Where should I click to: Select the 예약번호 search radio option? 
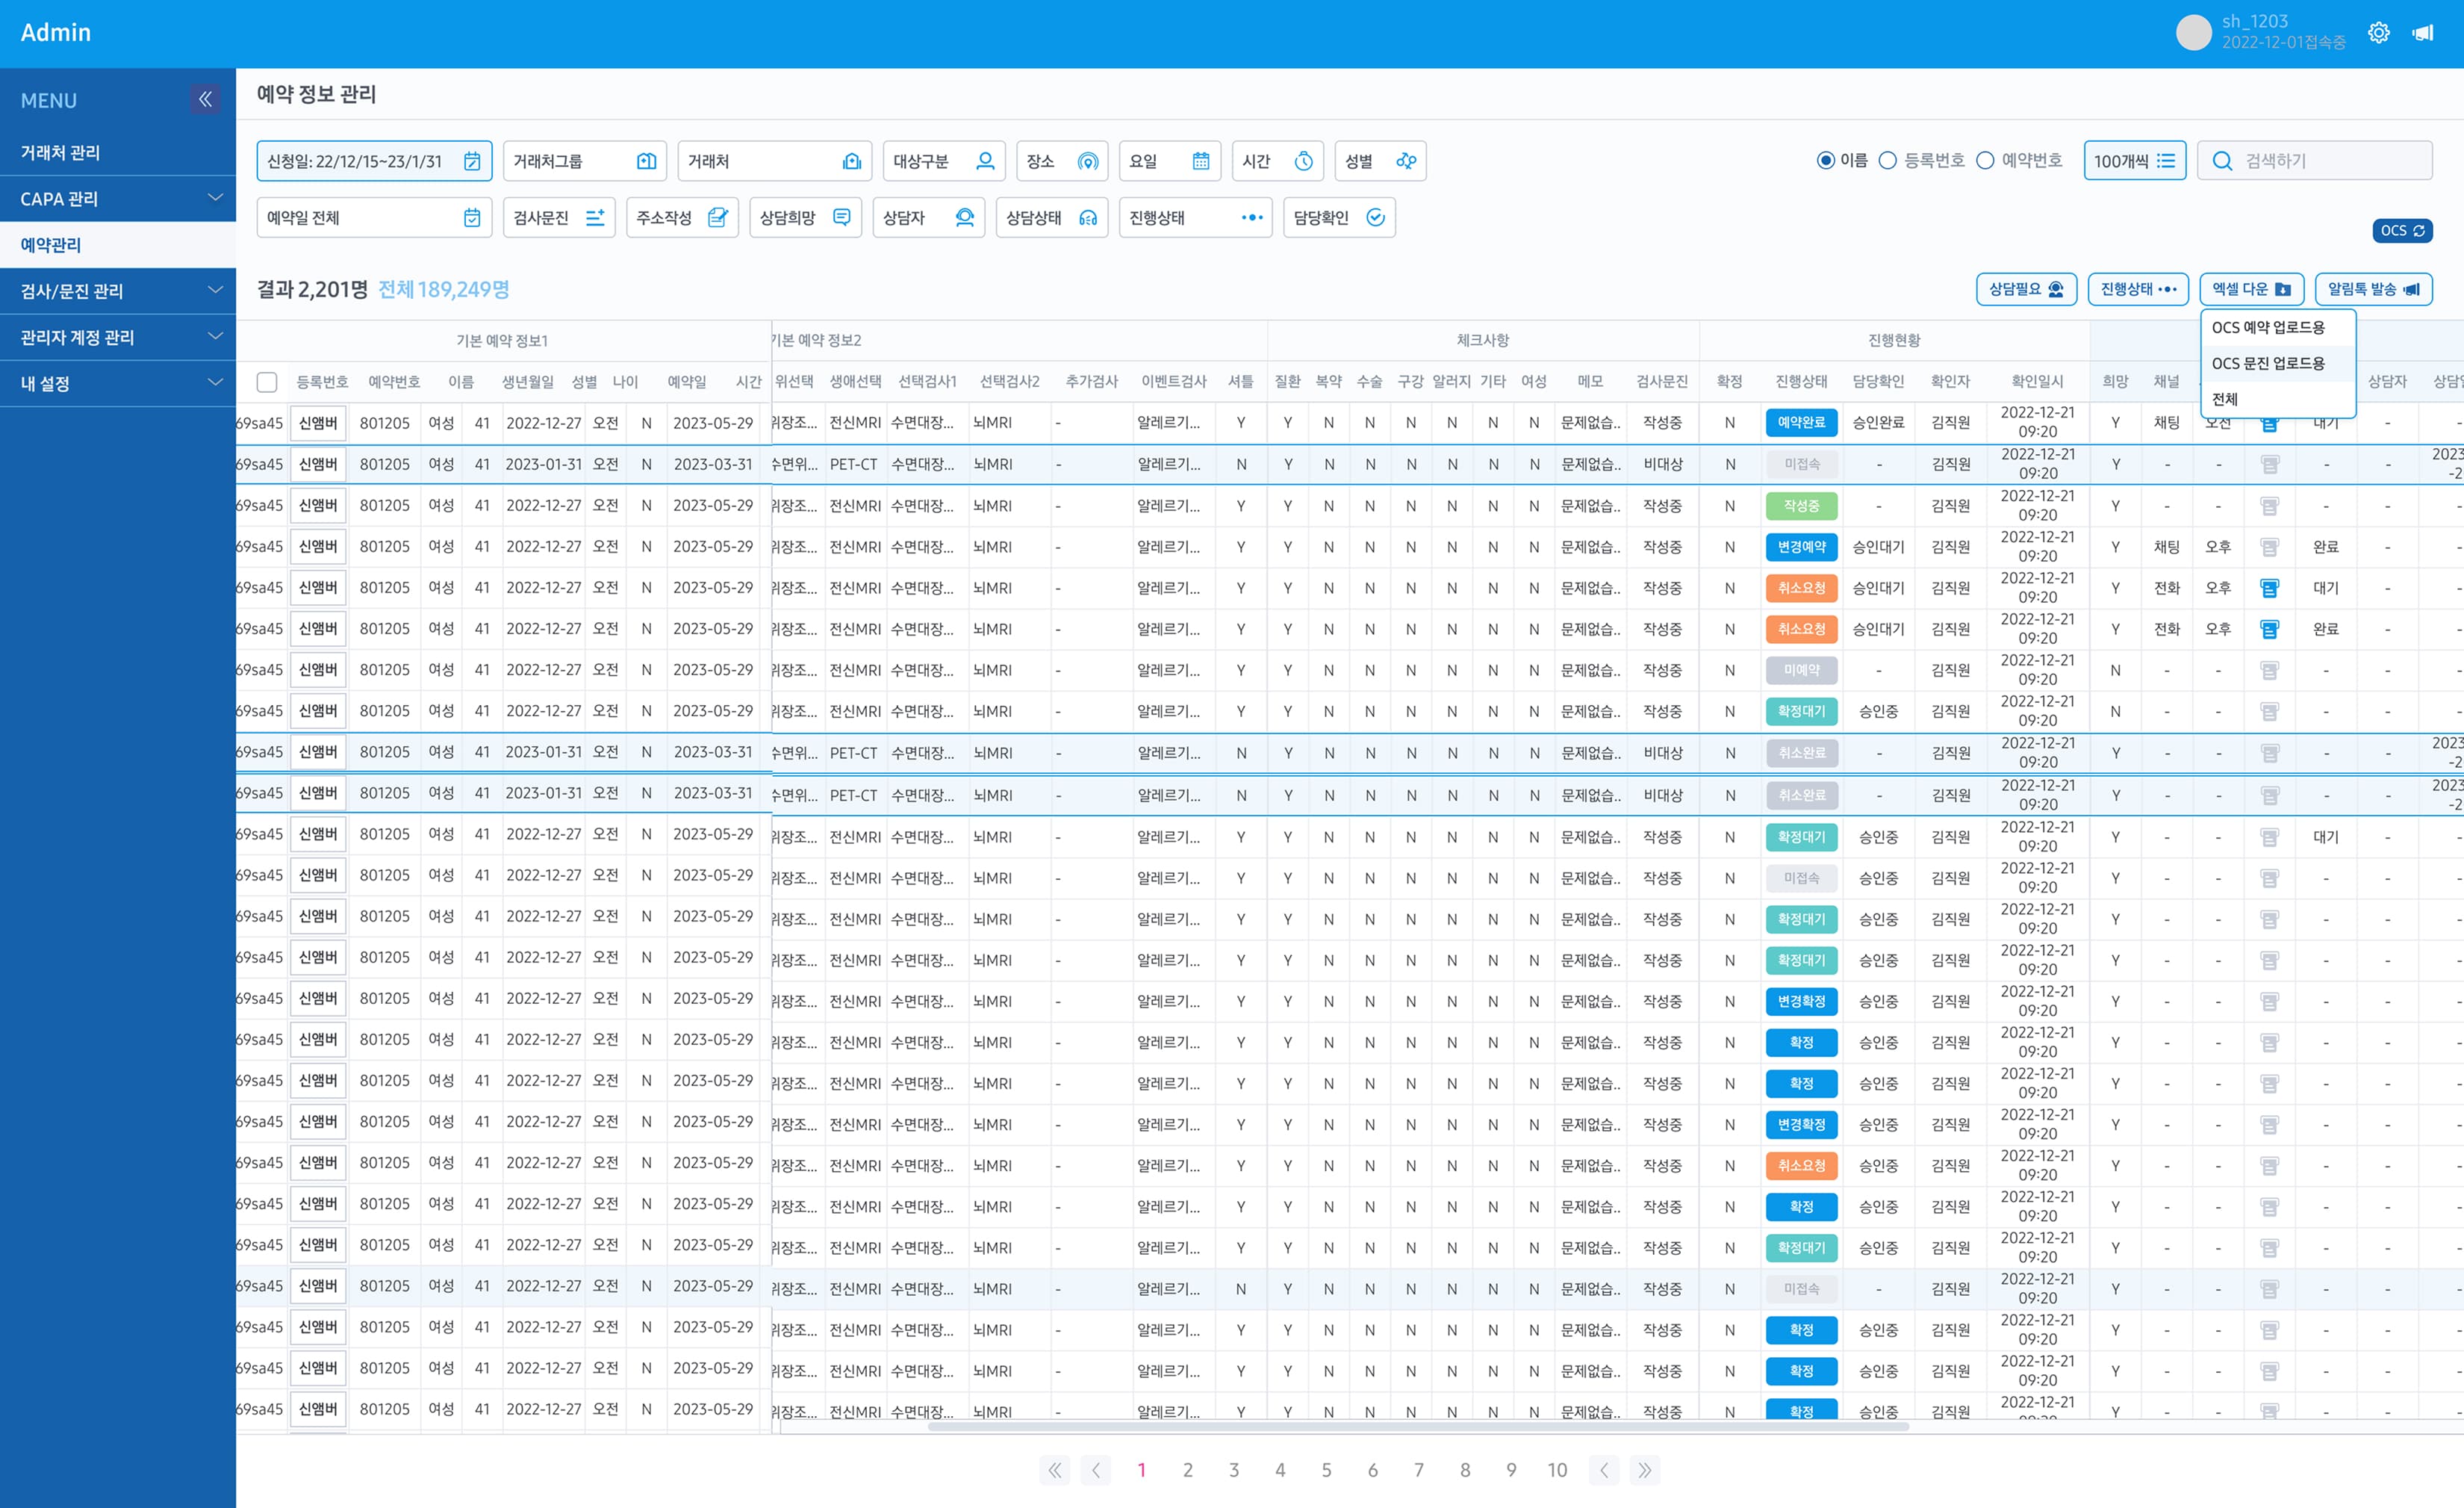(1985, 160)
